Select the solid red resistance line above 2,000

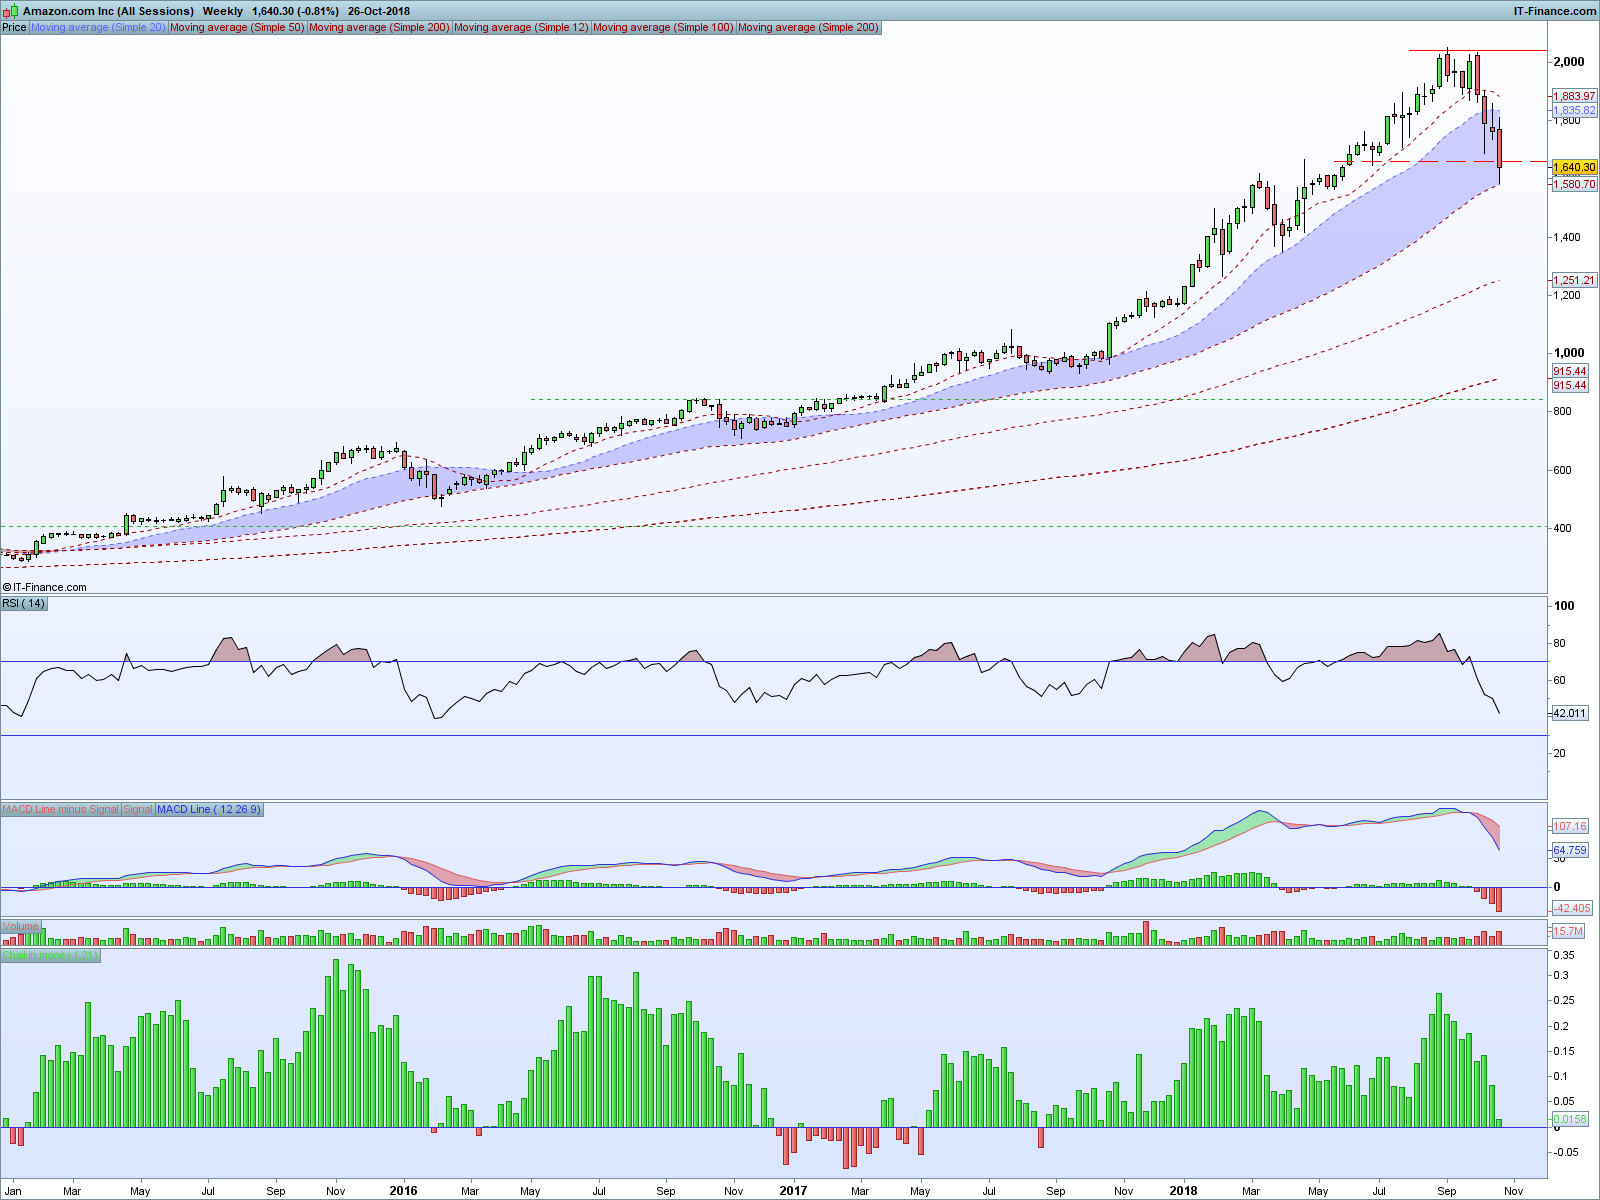(1478, 50)
